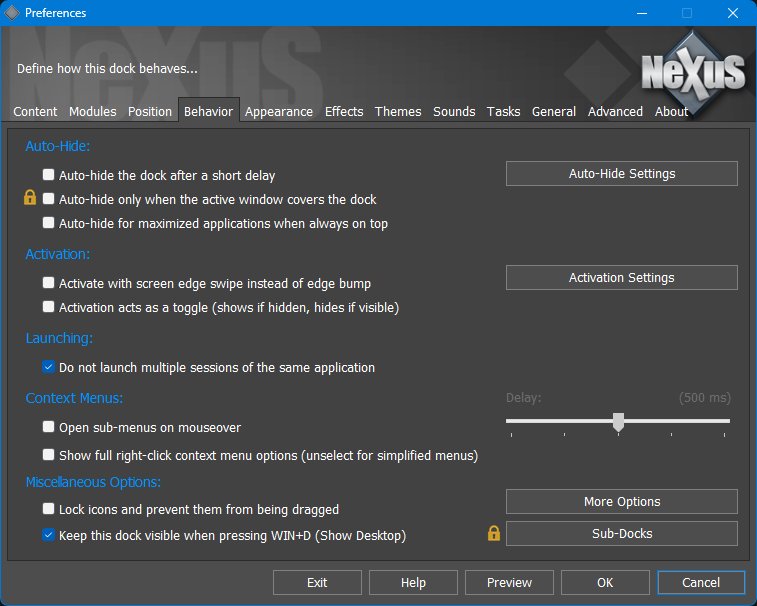Select the Behavior tab
This screenshot has height=606, width=757.
click(209, 112)
